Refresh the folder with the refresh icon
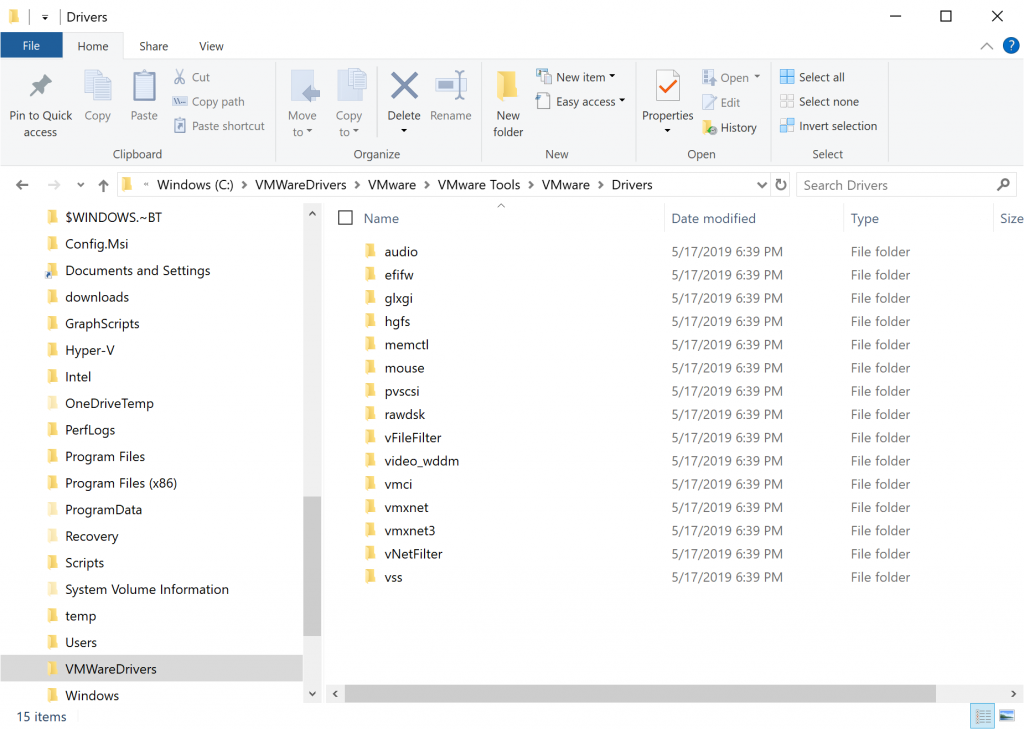Viewport: 1024px width, 729px height. pos(779,184)
